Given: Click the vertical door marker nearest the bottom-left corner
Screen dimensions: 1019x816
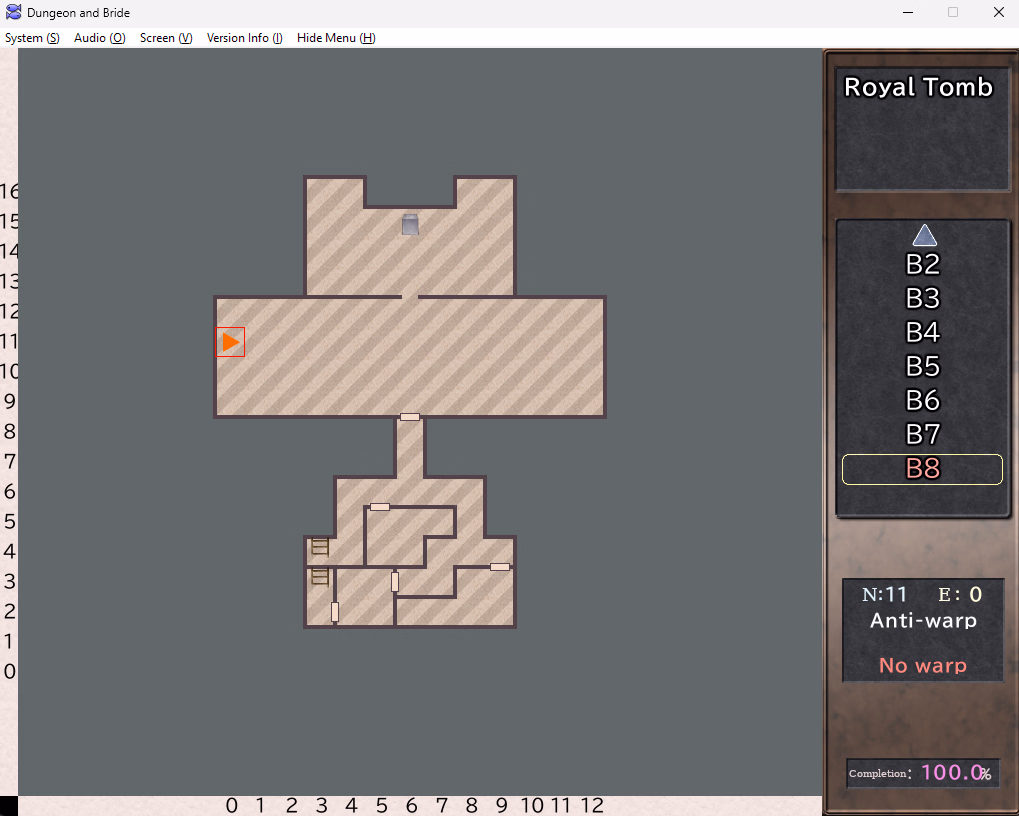Looking at the screenshot, I should (335, 612).
